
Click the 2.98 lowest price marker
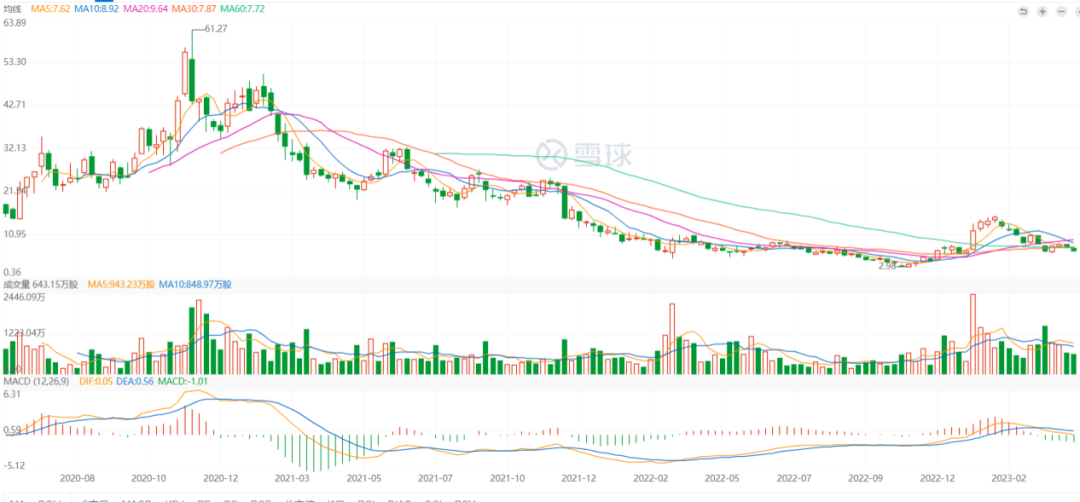[x=887, y=266]
